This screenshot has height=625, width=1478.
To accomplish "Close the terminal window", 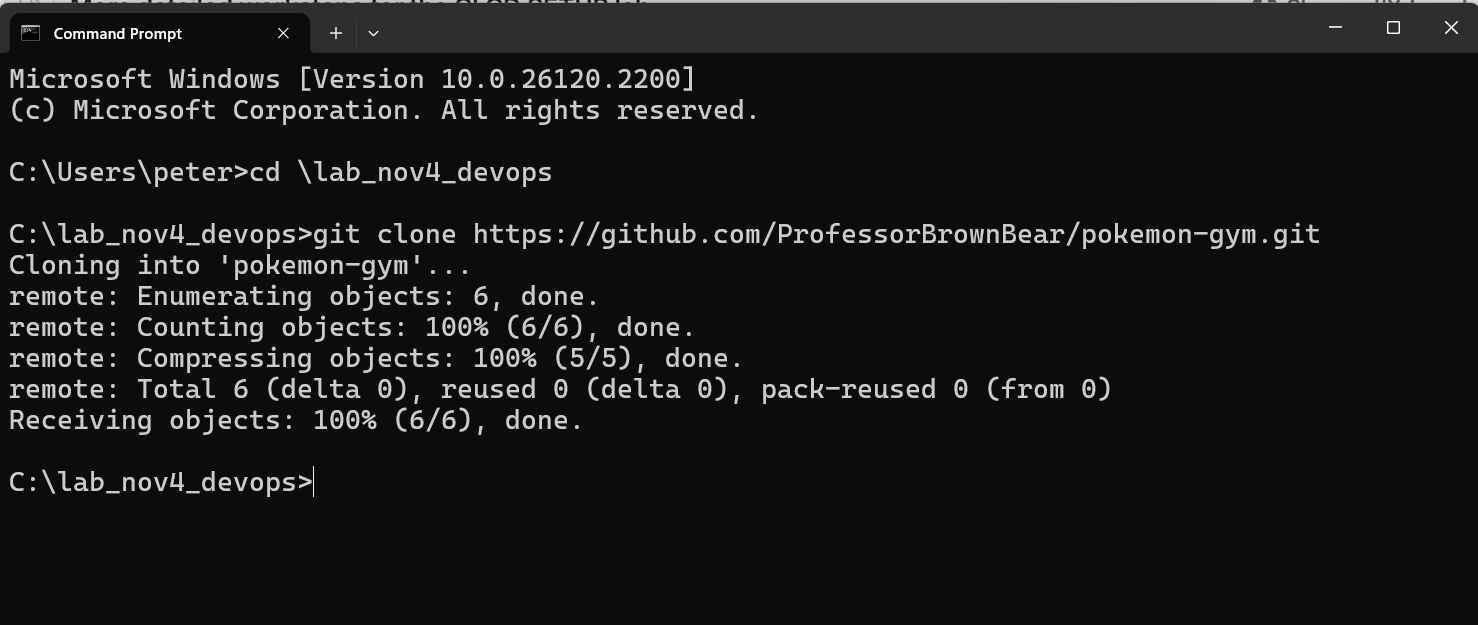I will [1451, 28].
